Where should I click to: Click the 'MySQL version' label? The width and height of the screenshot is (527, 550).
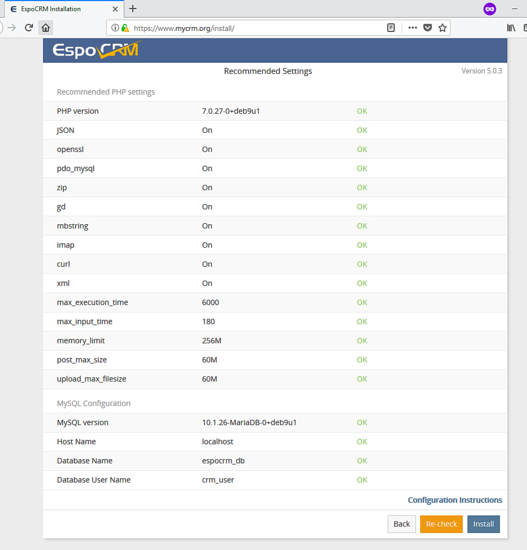(82, 423)
